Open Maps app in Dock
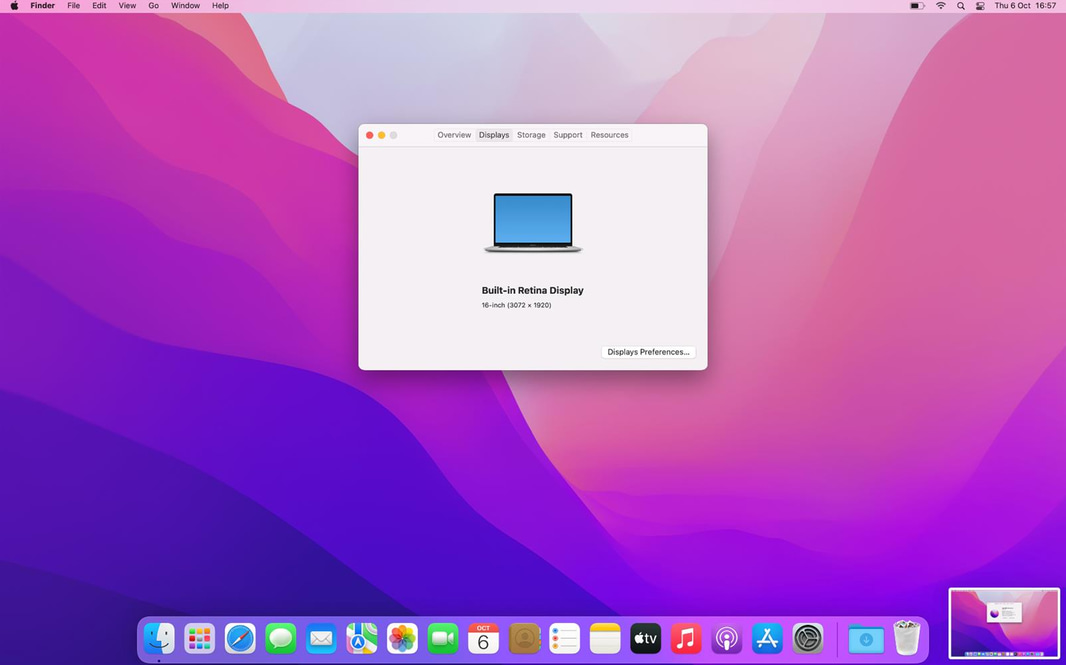This screenshot has width=1066, height=665. click(362, 638)
